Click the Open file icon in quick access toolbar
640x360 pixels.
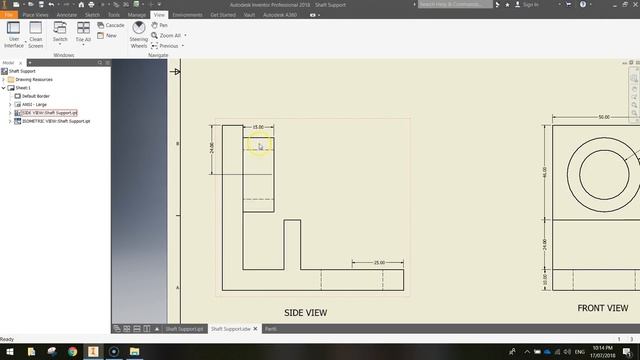31,4
